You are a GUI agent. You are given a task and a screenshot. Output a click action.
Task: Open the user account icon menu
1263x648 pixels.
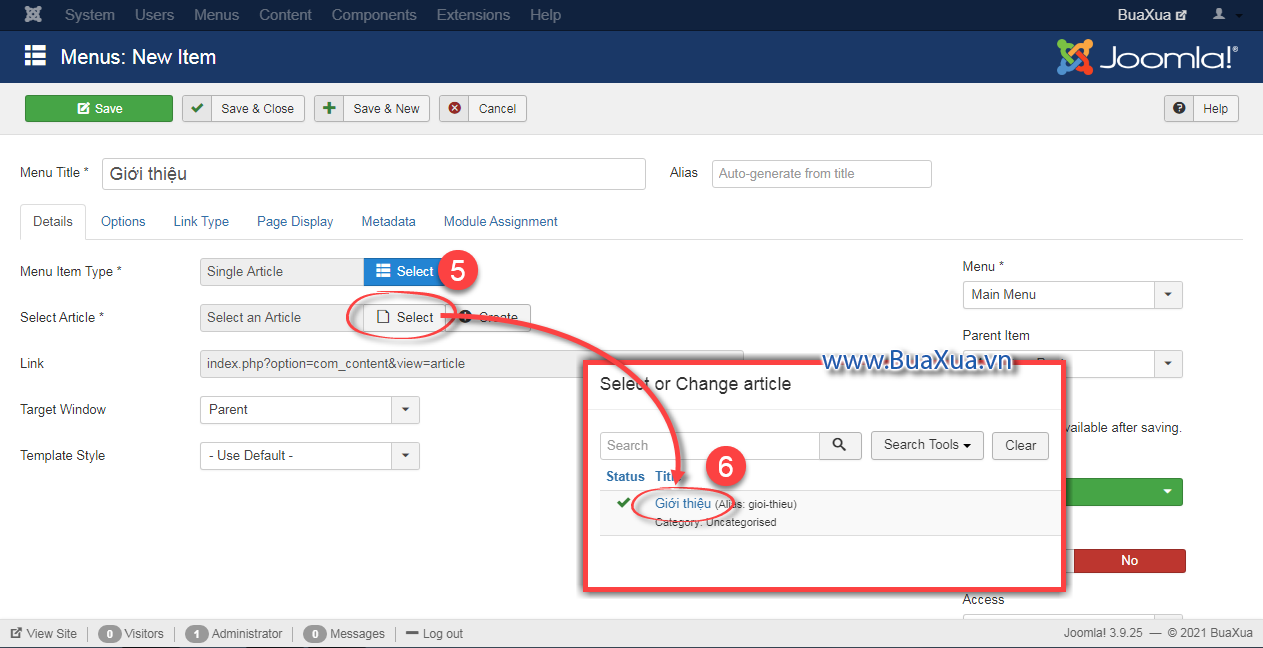point(1228,15)
